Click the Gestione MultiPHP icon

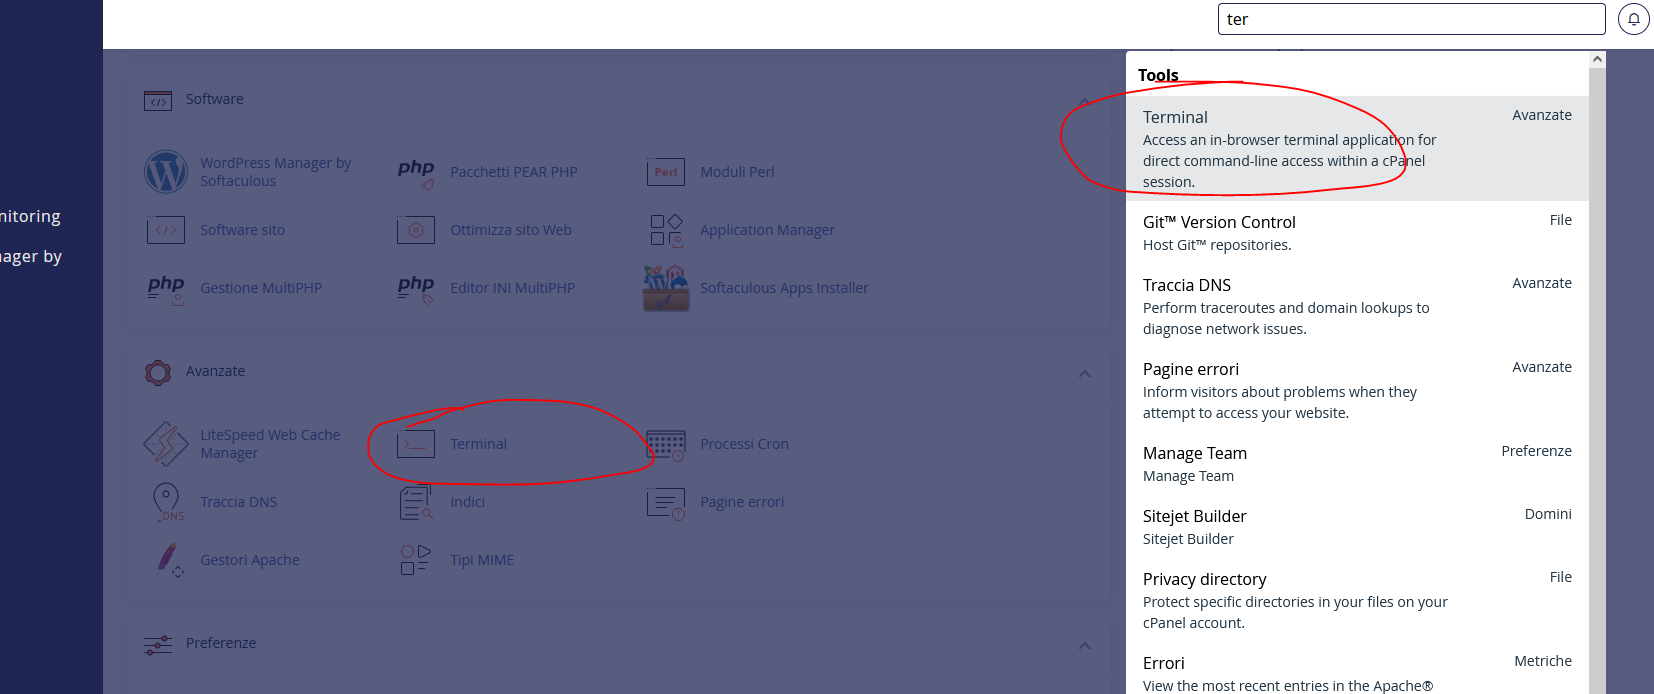(x=166, y=289)
